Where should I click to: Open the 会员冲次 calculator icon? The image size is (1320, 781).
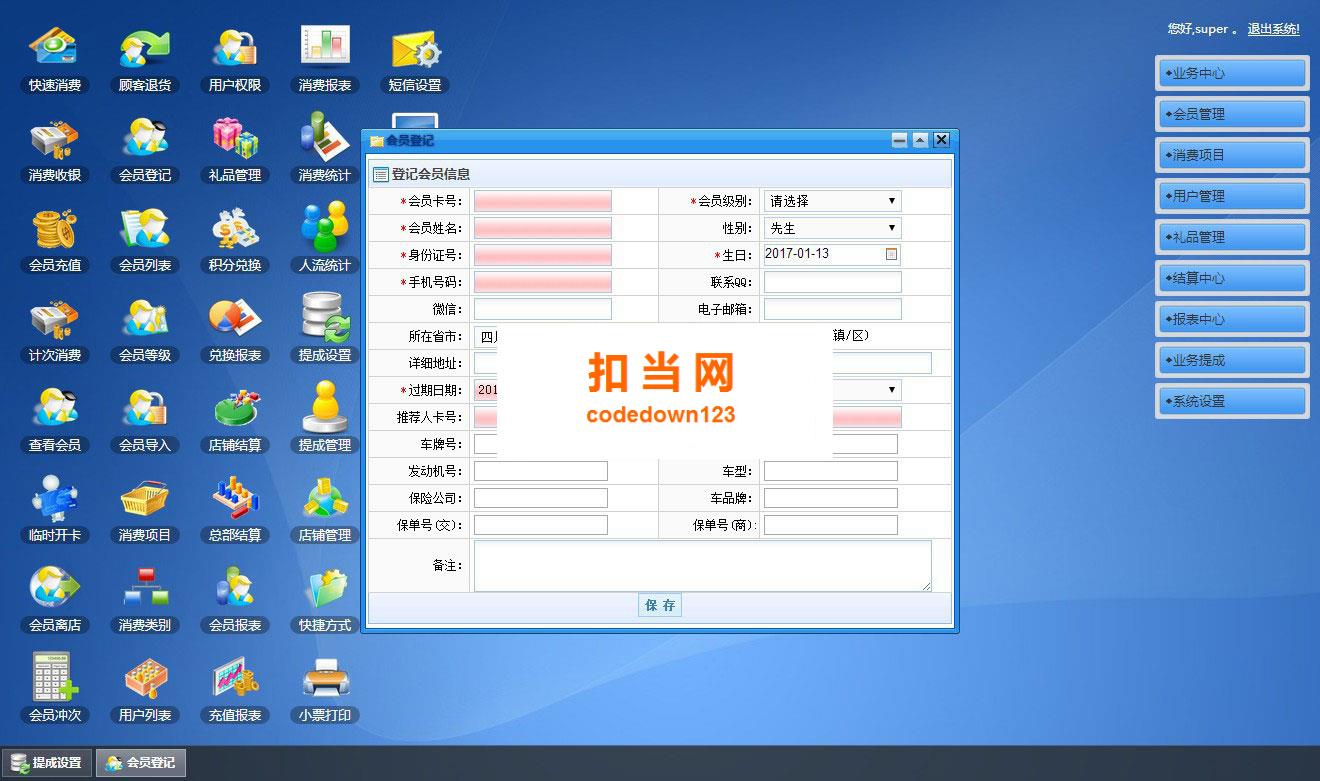click(55, 690)
